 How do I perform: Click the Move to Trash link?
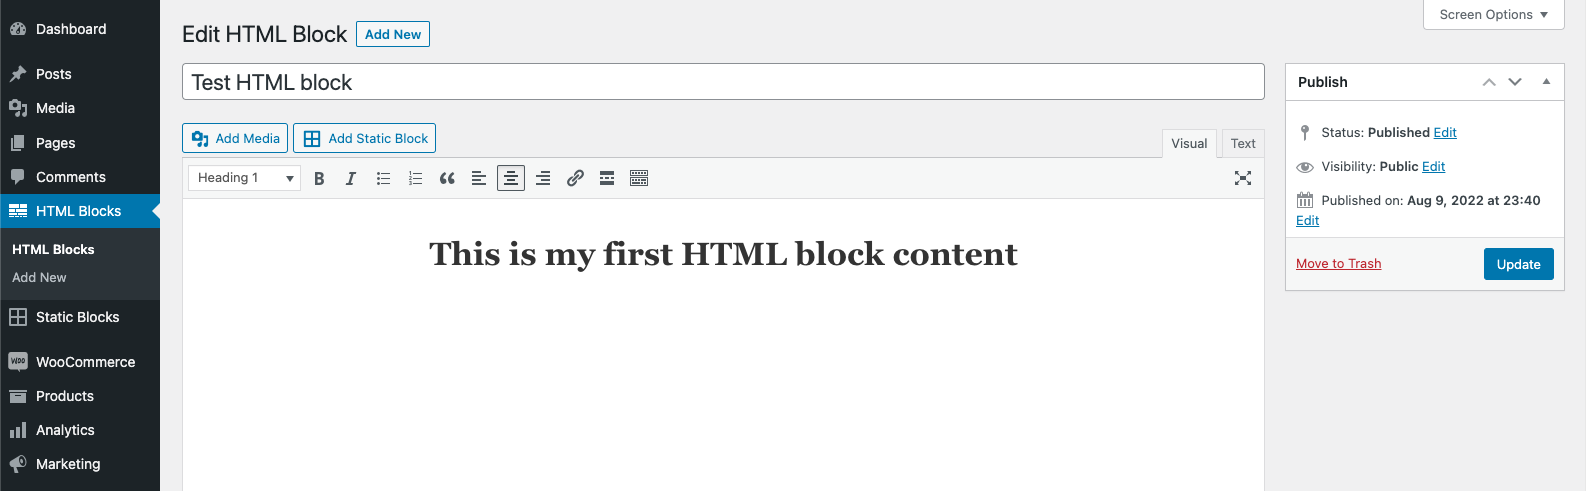(1338, 263)
